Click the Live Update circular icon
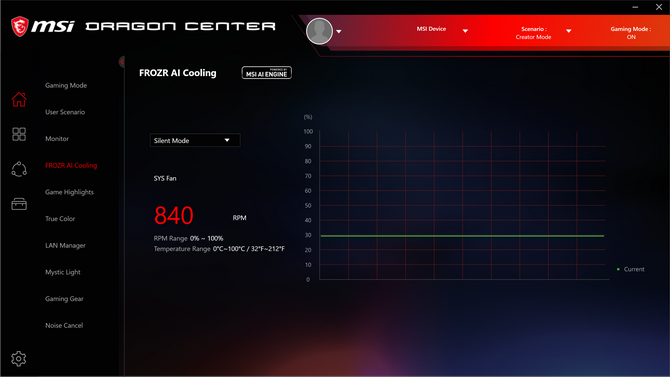This screenshot has width=670, height=377. [x=19, y=169]
